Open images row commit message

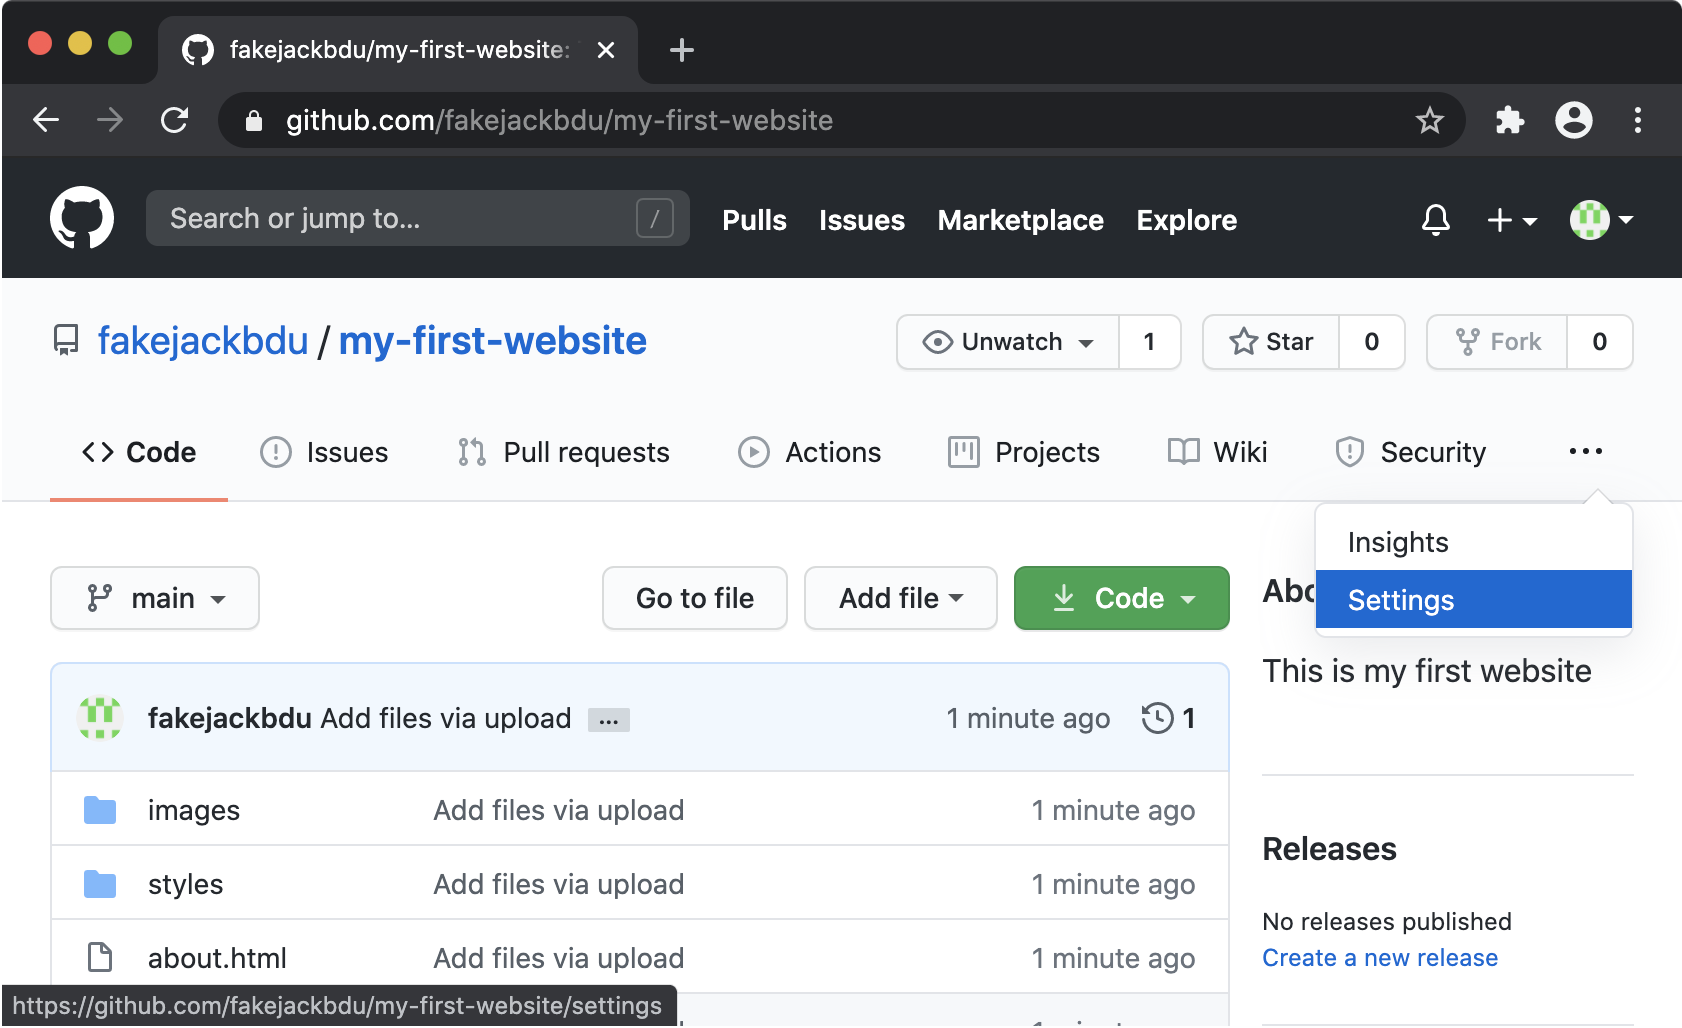tap(558, 810)
